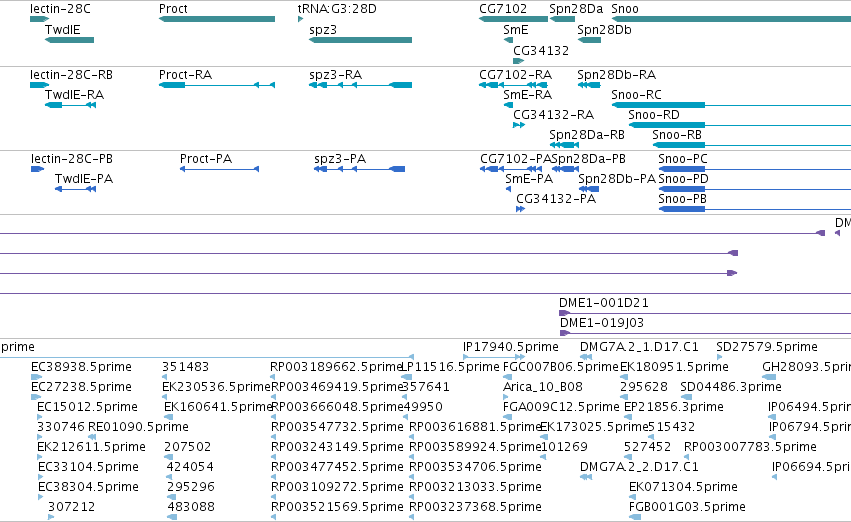Select transcript Spn28Db-RA
This screenshot has width=851, height=522.
pos(617,75)
